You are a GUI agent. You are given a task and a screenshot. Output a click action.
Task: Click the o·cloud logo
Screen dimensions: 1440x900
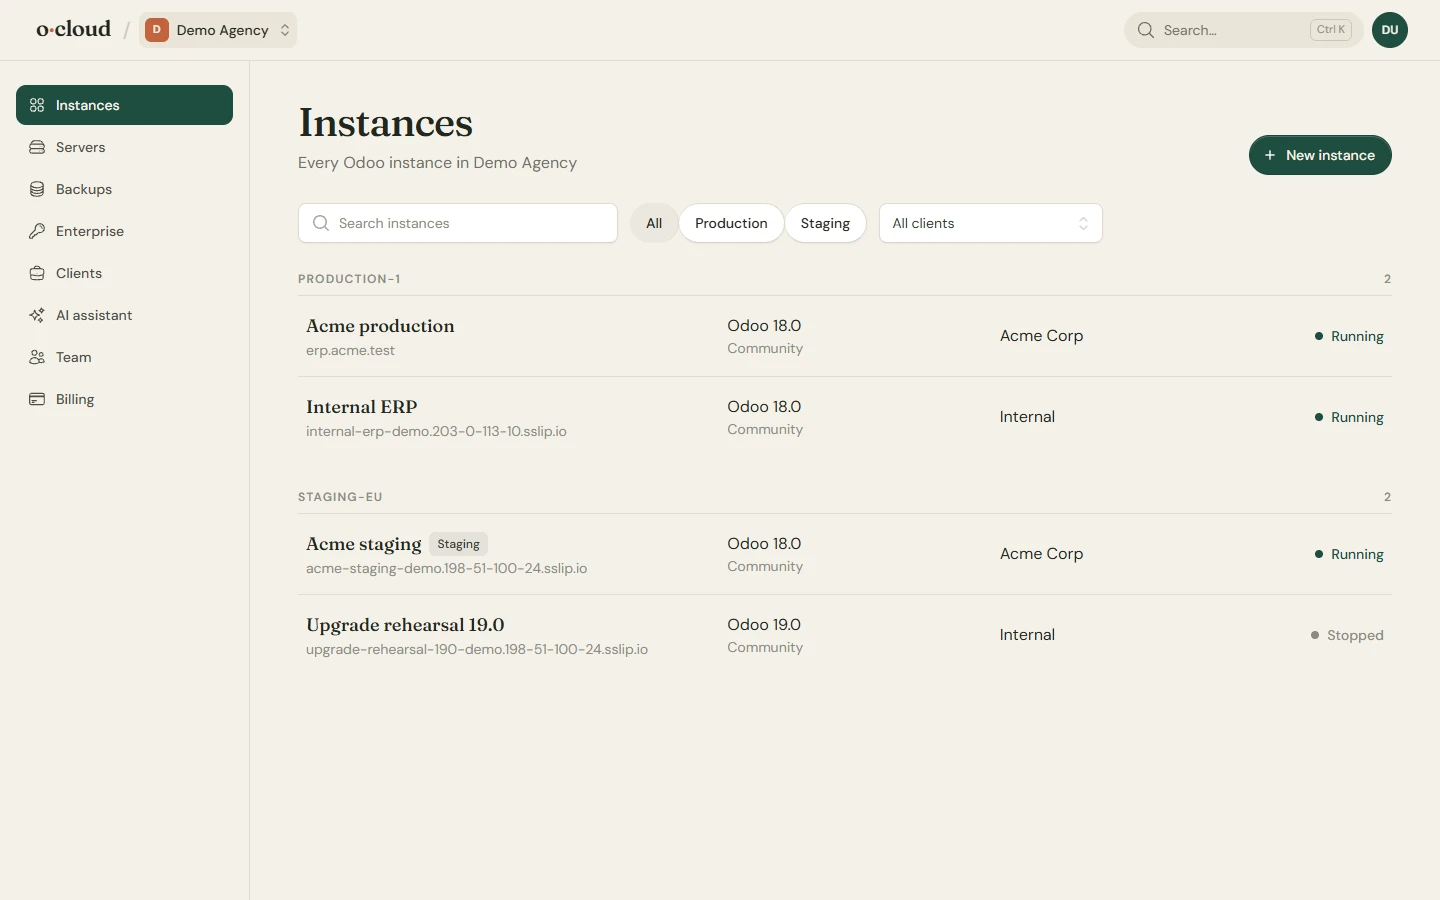tap(74, 29)
